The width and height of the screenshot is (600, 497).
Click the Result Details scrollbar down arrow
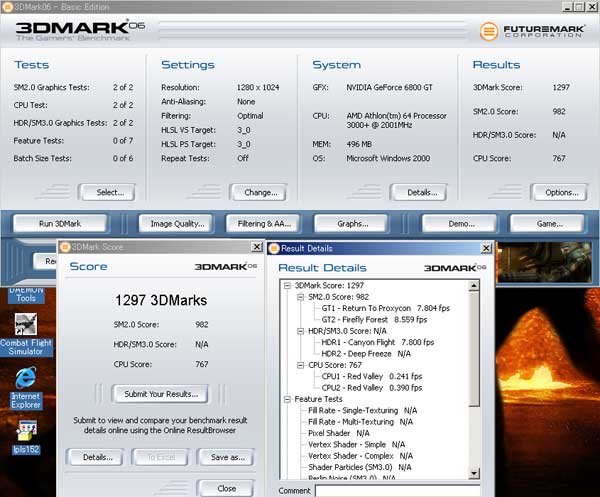pyautogui.click(x=474, y=474)
